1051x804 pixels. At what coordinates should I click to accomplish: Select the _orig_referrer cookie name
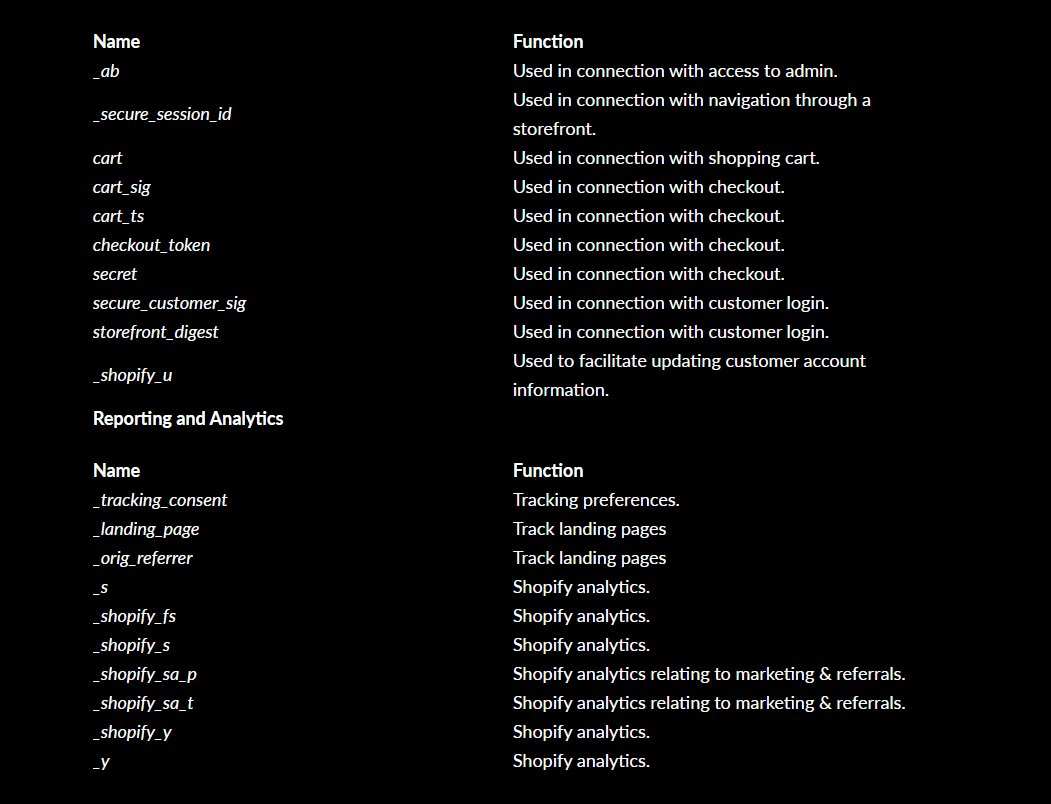click(x=142, y=558)
